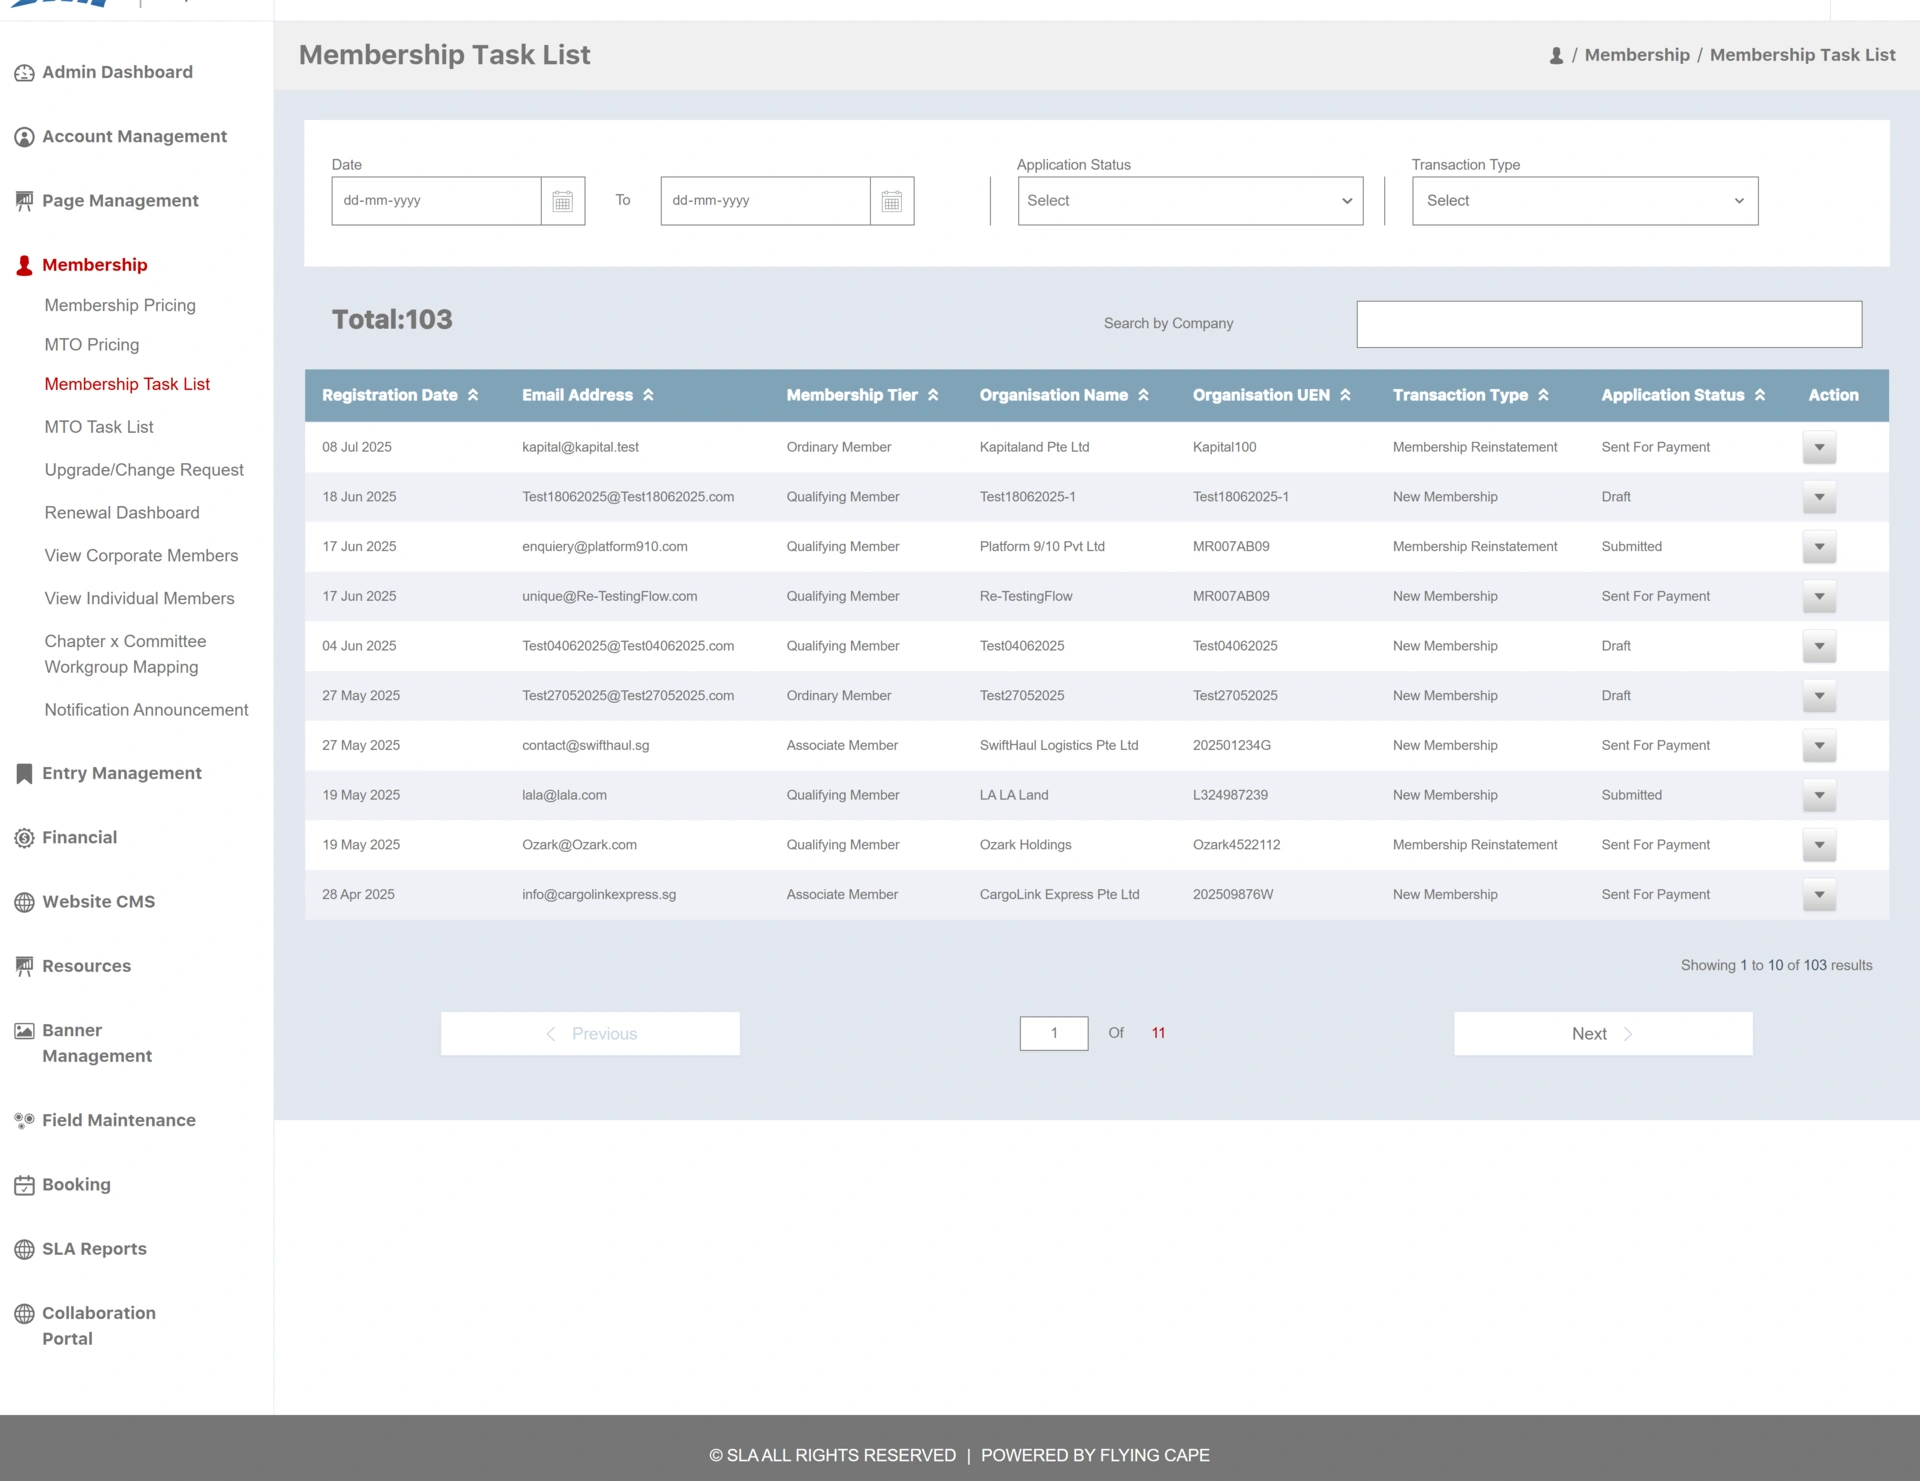Click the Financial sidebar icon

24,838
